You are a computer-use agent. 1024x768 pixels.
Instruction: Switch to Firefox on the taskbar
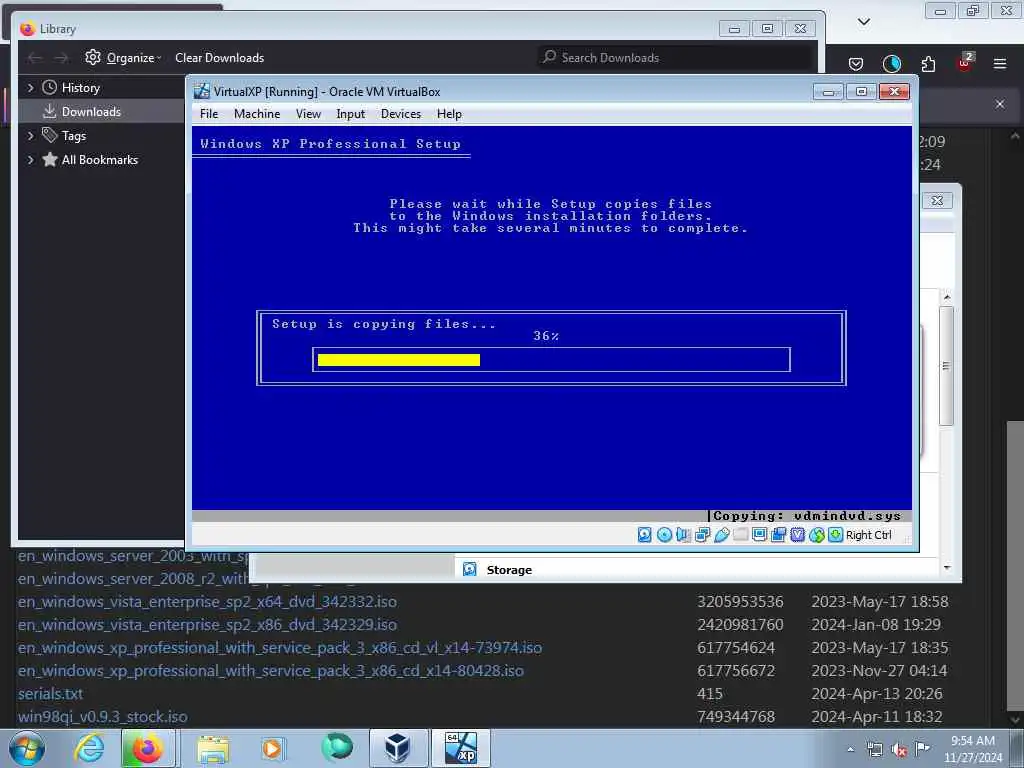148,748
